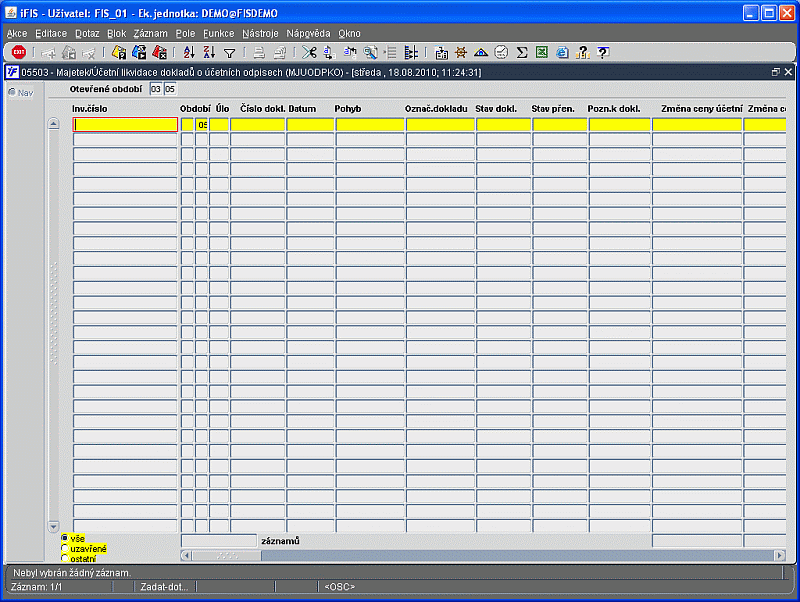Click the column layout icon in toolbar

[x=411, y=52]
